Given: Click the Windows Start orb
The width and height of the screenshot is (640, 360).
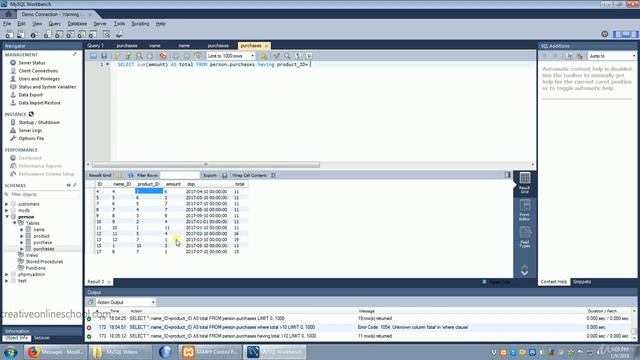Looking at the screenshot, I should (10, 352).
